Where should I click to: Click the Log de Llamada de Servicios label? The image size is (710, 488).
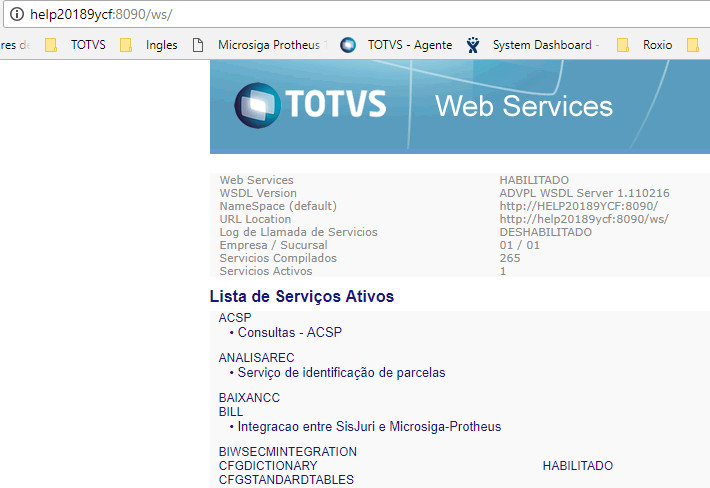pos(298,232)
